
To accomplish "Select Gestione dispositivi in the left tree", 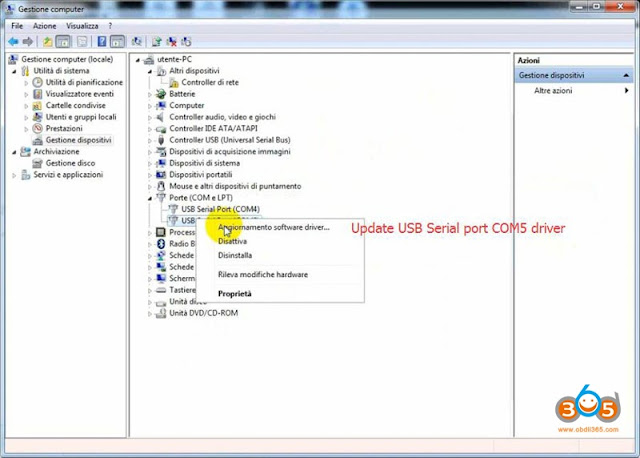I will pyautogui.click(x=78, y=140).
